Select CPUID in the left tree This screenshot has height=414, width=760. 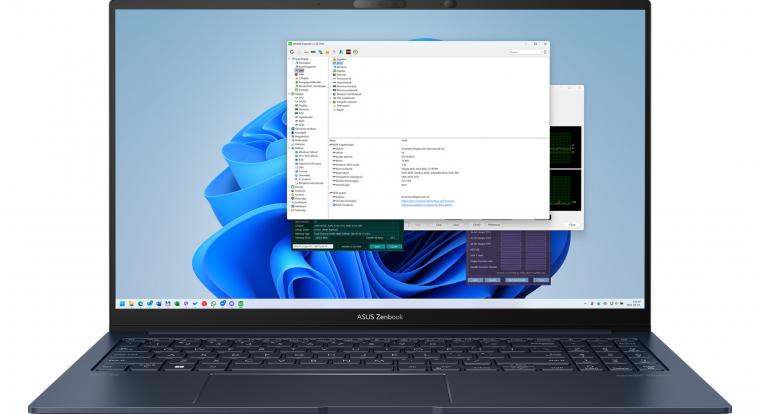301,101
